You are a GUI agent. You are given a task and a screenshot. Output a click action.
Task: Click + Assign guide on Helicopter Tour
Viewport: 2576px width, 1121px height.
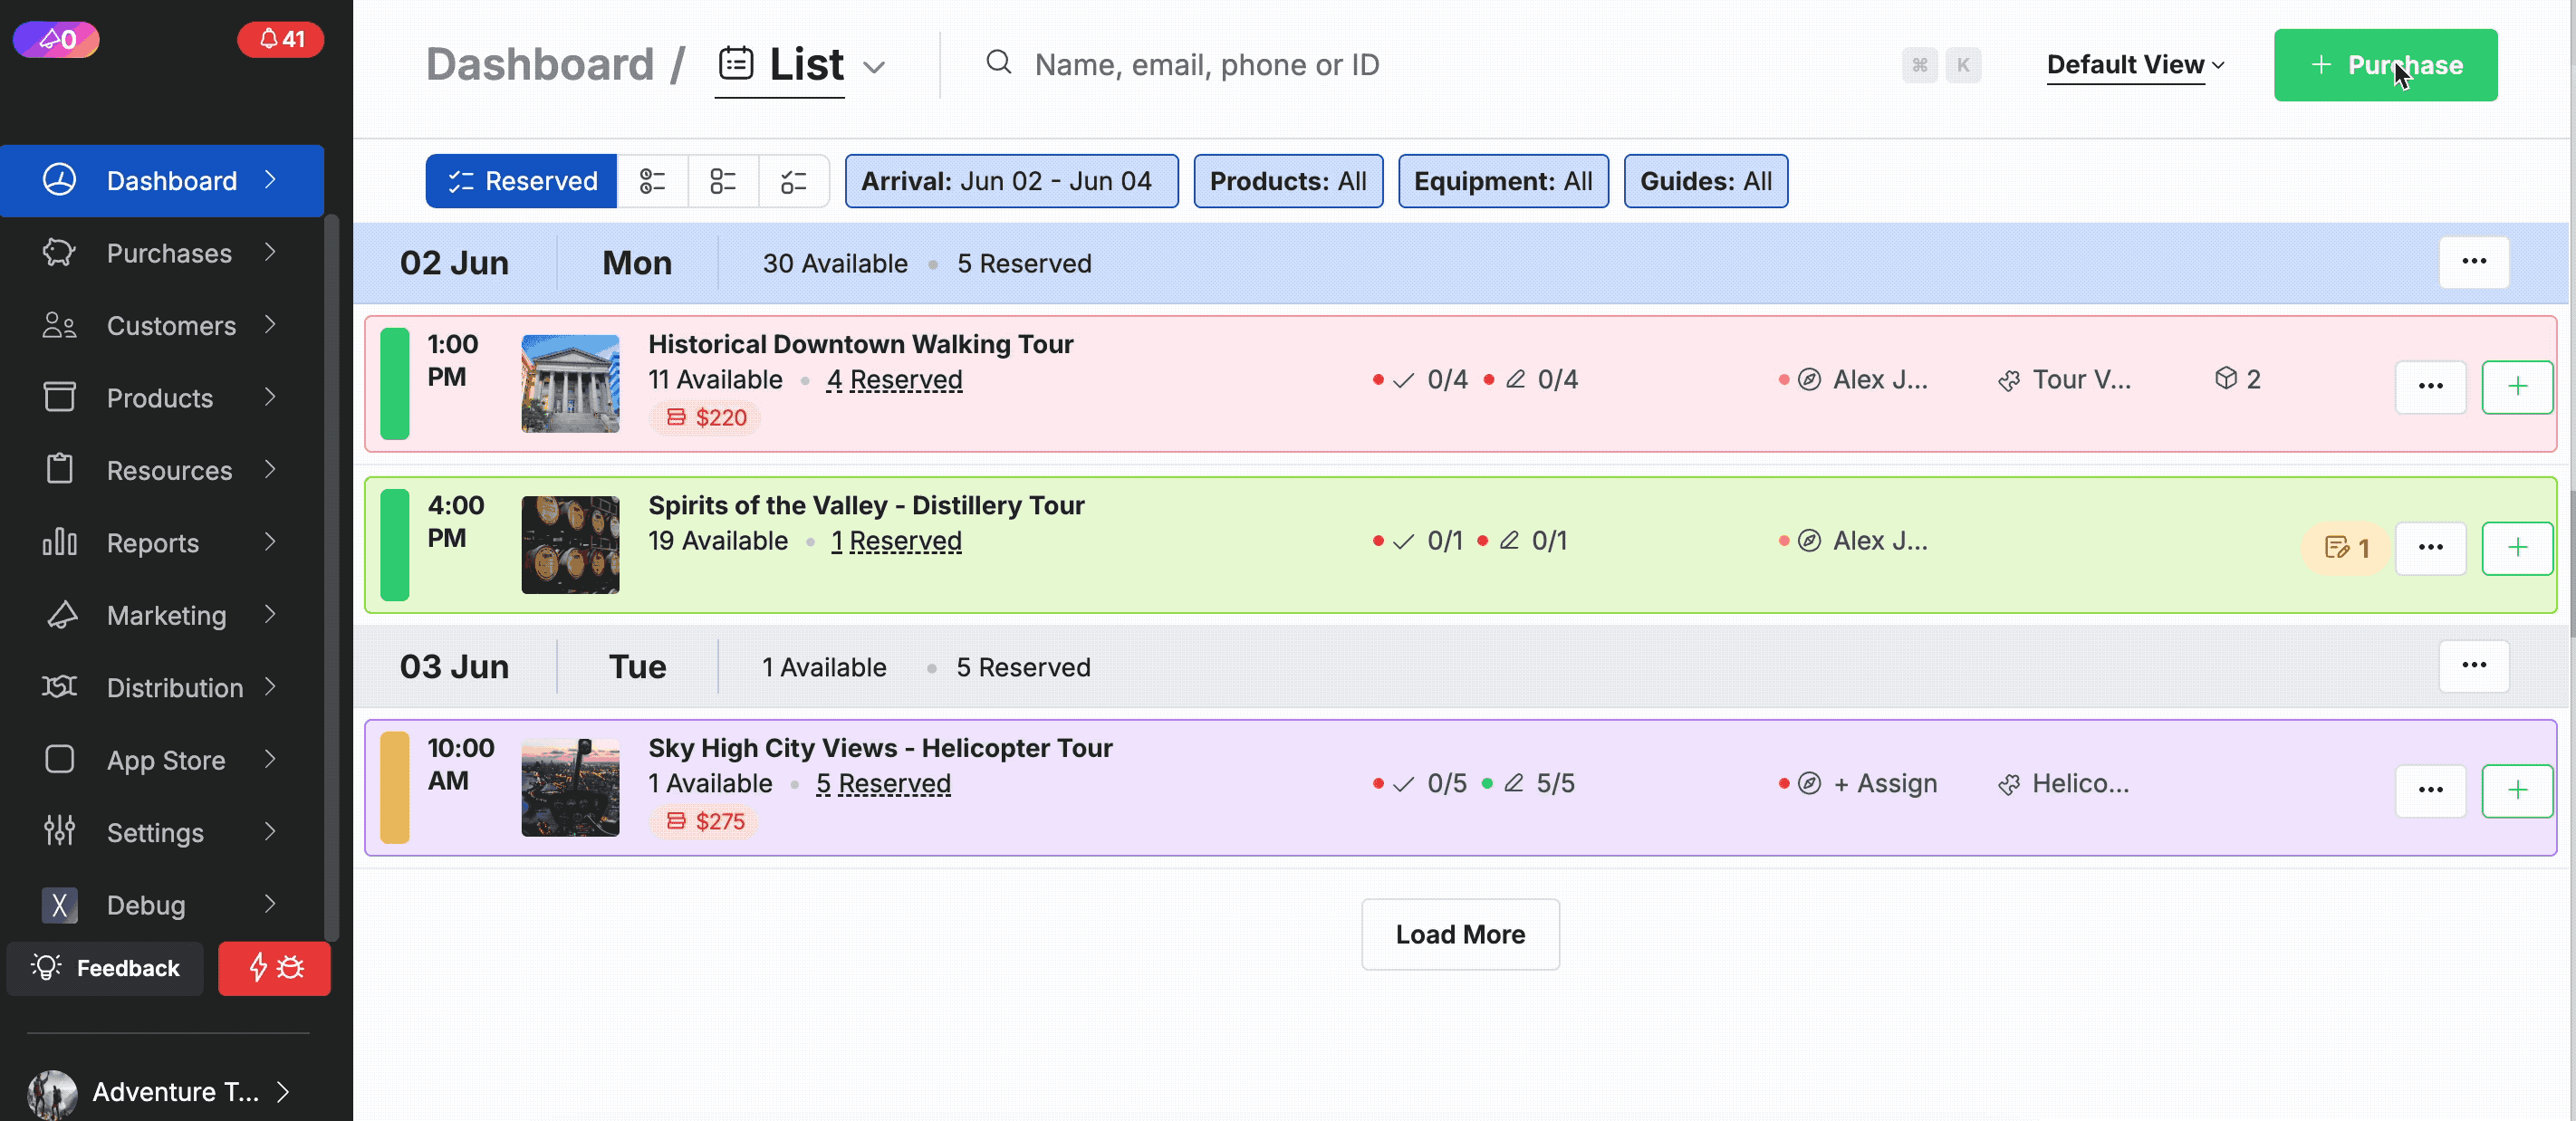[1885, 783]
